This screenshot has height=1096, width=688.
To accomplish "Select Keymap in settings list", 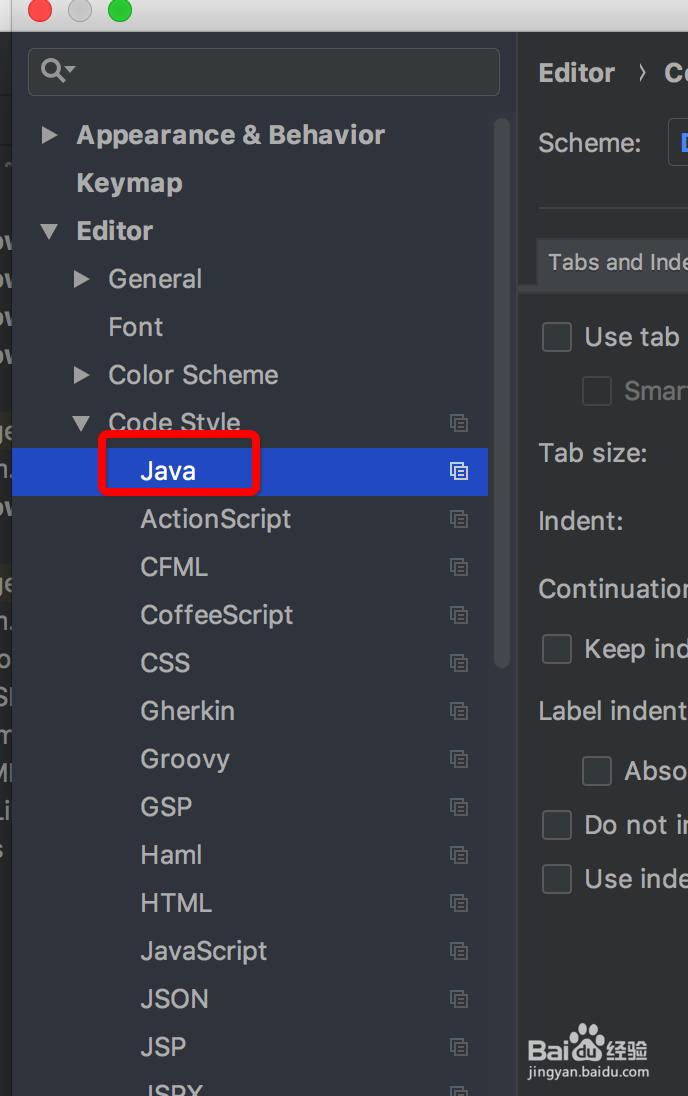I will 129,183.
